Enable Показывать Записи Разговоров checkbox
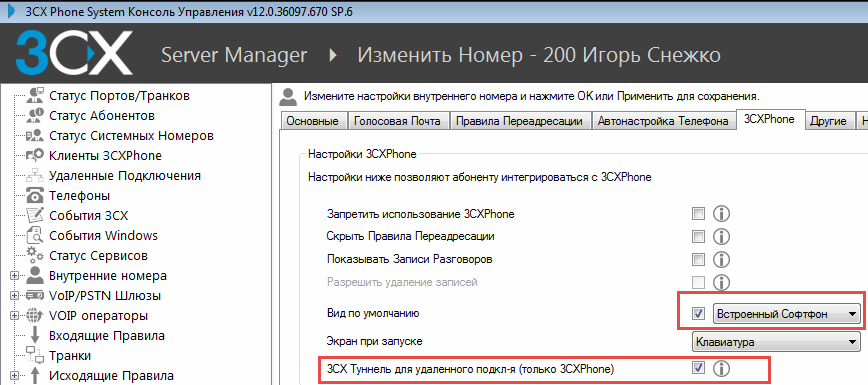This screenshot has width=868, height=385. pyautogui.click(x=699, y=259)
